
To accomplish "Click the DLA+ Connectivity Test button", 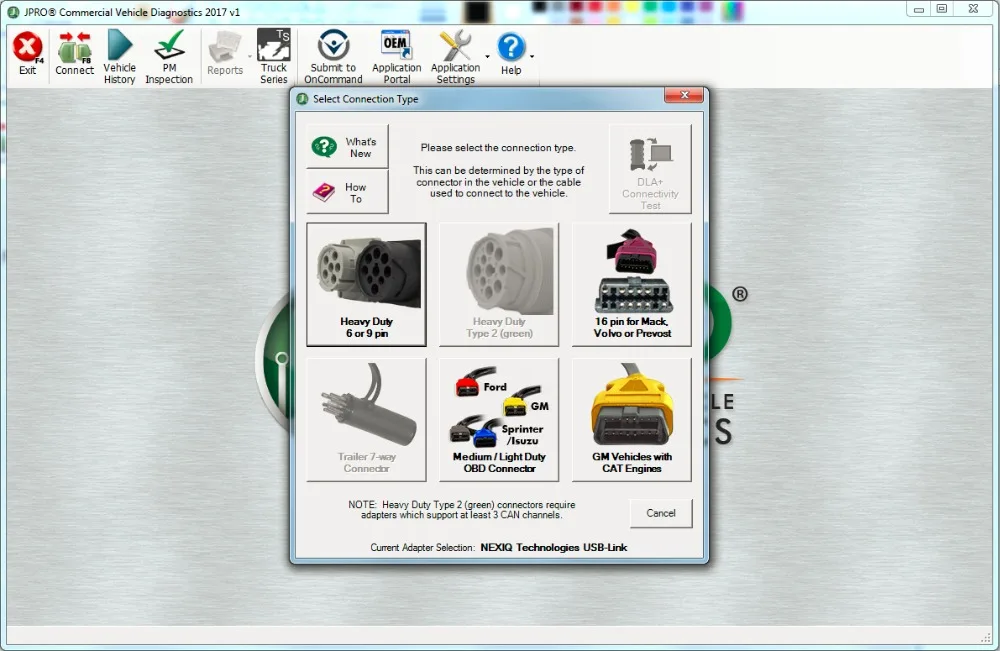I will click(650, 169).
